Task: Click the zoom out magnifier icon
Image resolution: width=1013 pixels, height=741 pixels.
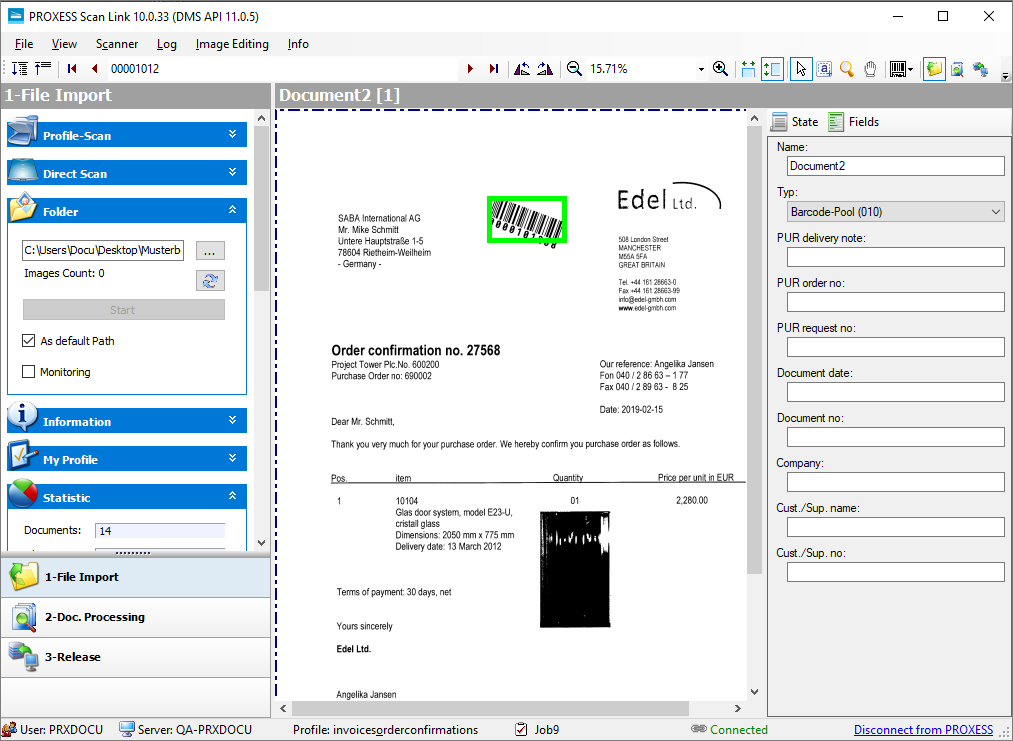Action: [574, 69]
